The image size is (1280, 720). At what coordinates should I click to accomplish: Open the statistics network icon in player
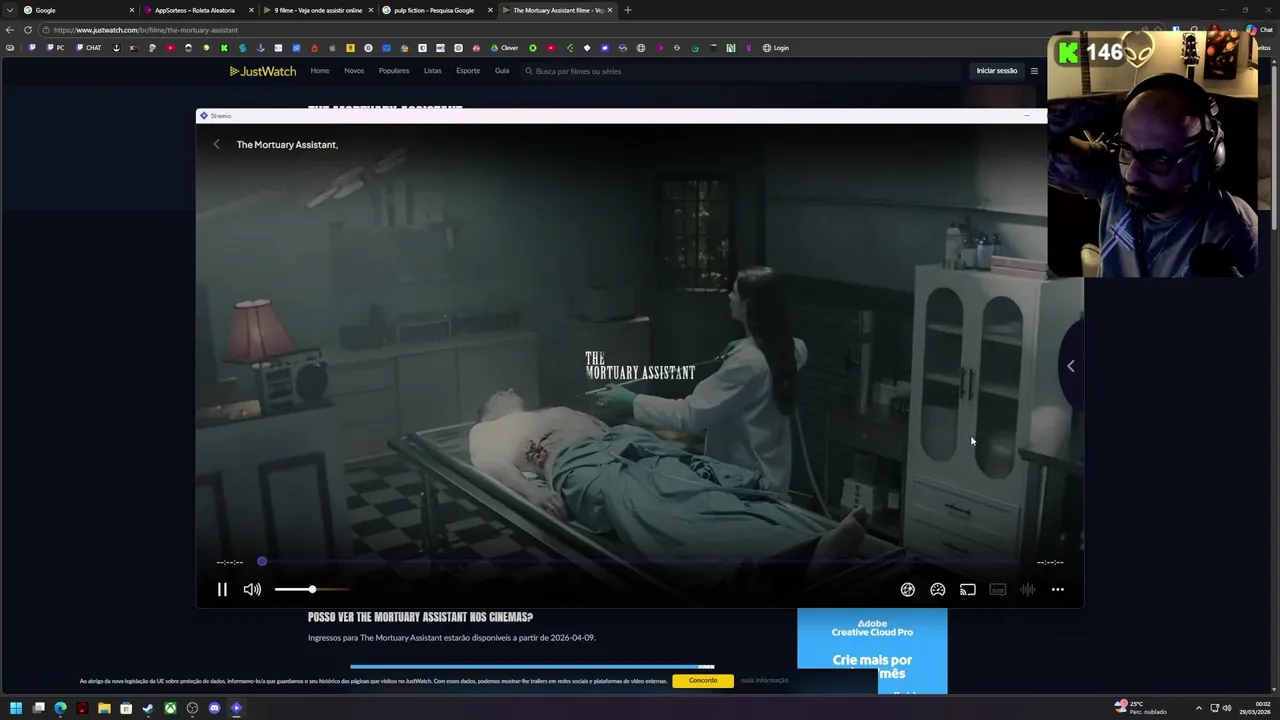tap(907, 590)
